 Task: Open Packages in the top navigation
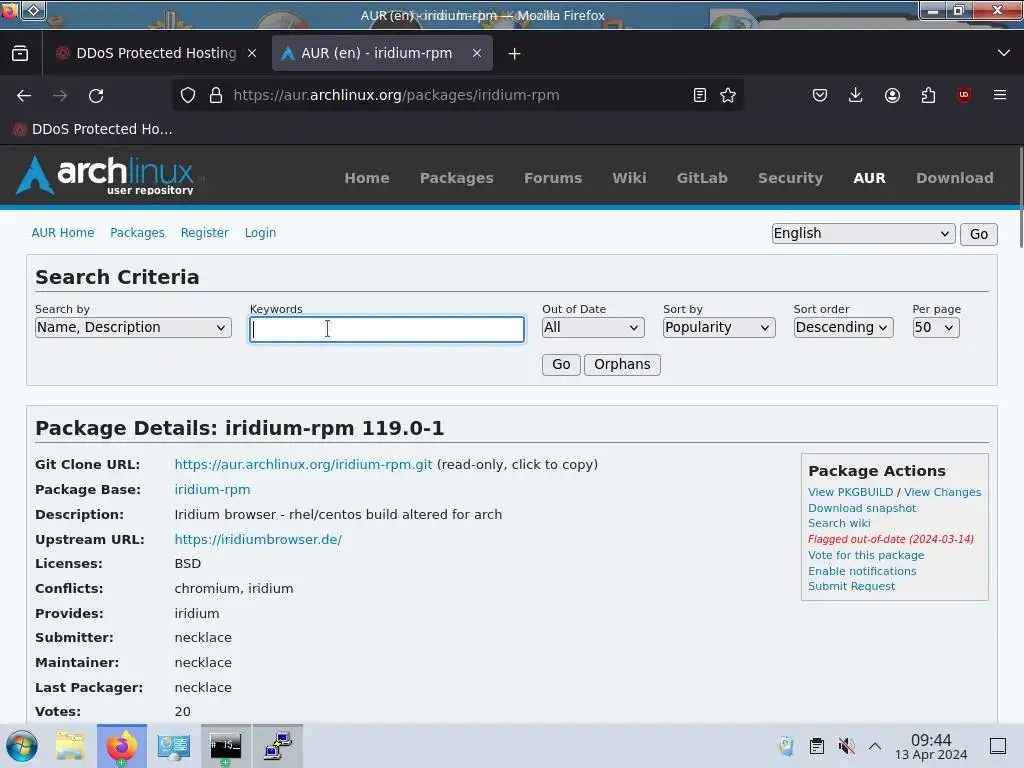(x=456, y=178)
